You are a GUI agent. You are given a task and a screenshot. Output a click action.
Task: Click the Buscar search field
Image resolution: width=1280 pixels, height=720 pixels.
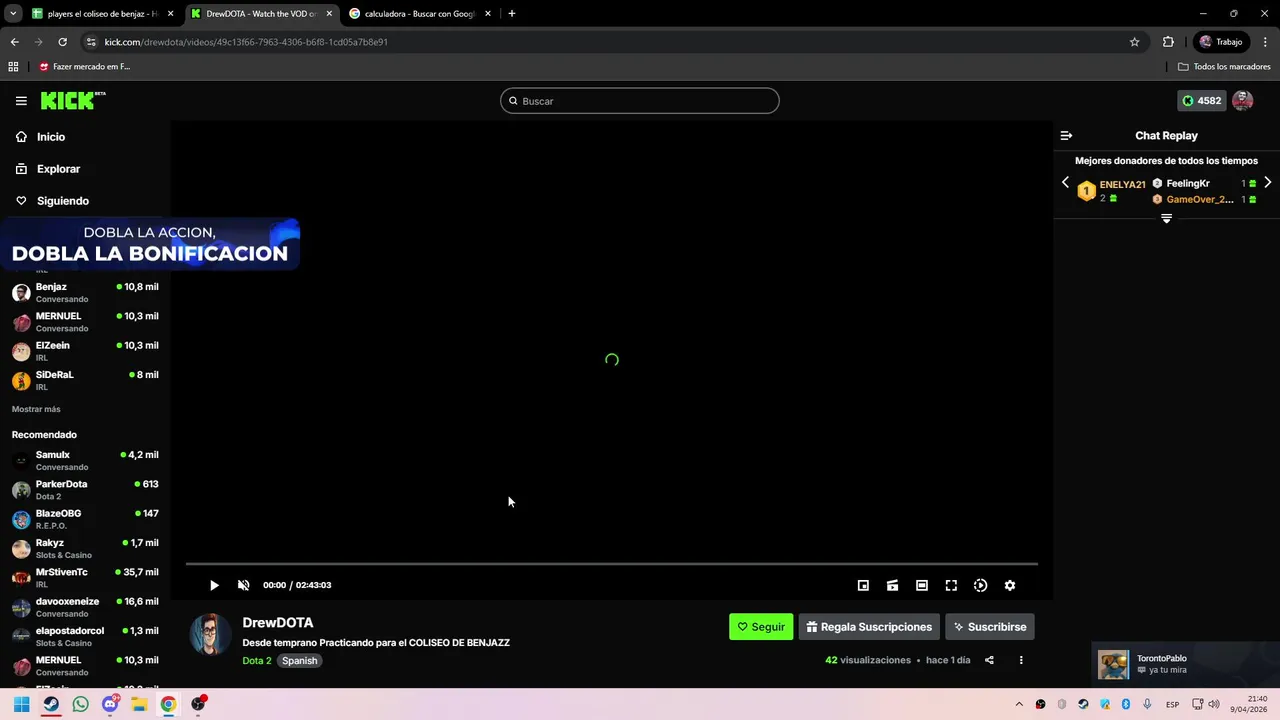640,101
